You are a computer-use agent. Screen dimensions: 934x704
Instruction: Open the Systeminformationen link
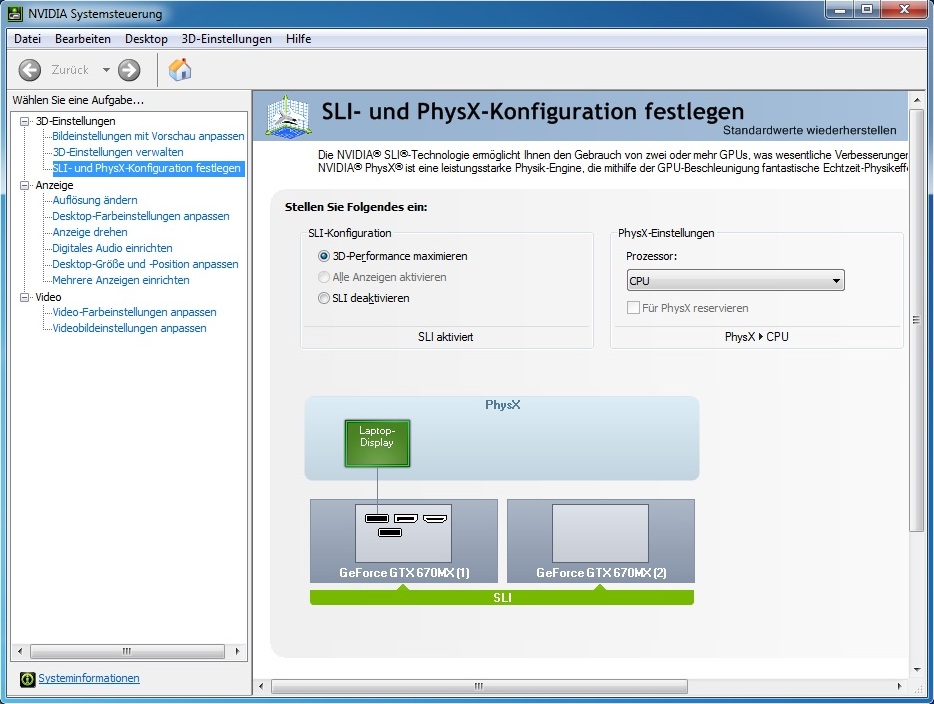(89, 678)
